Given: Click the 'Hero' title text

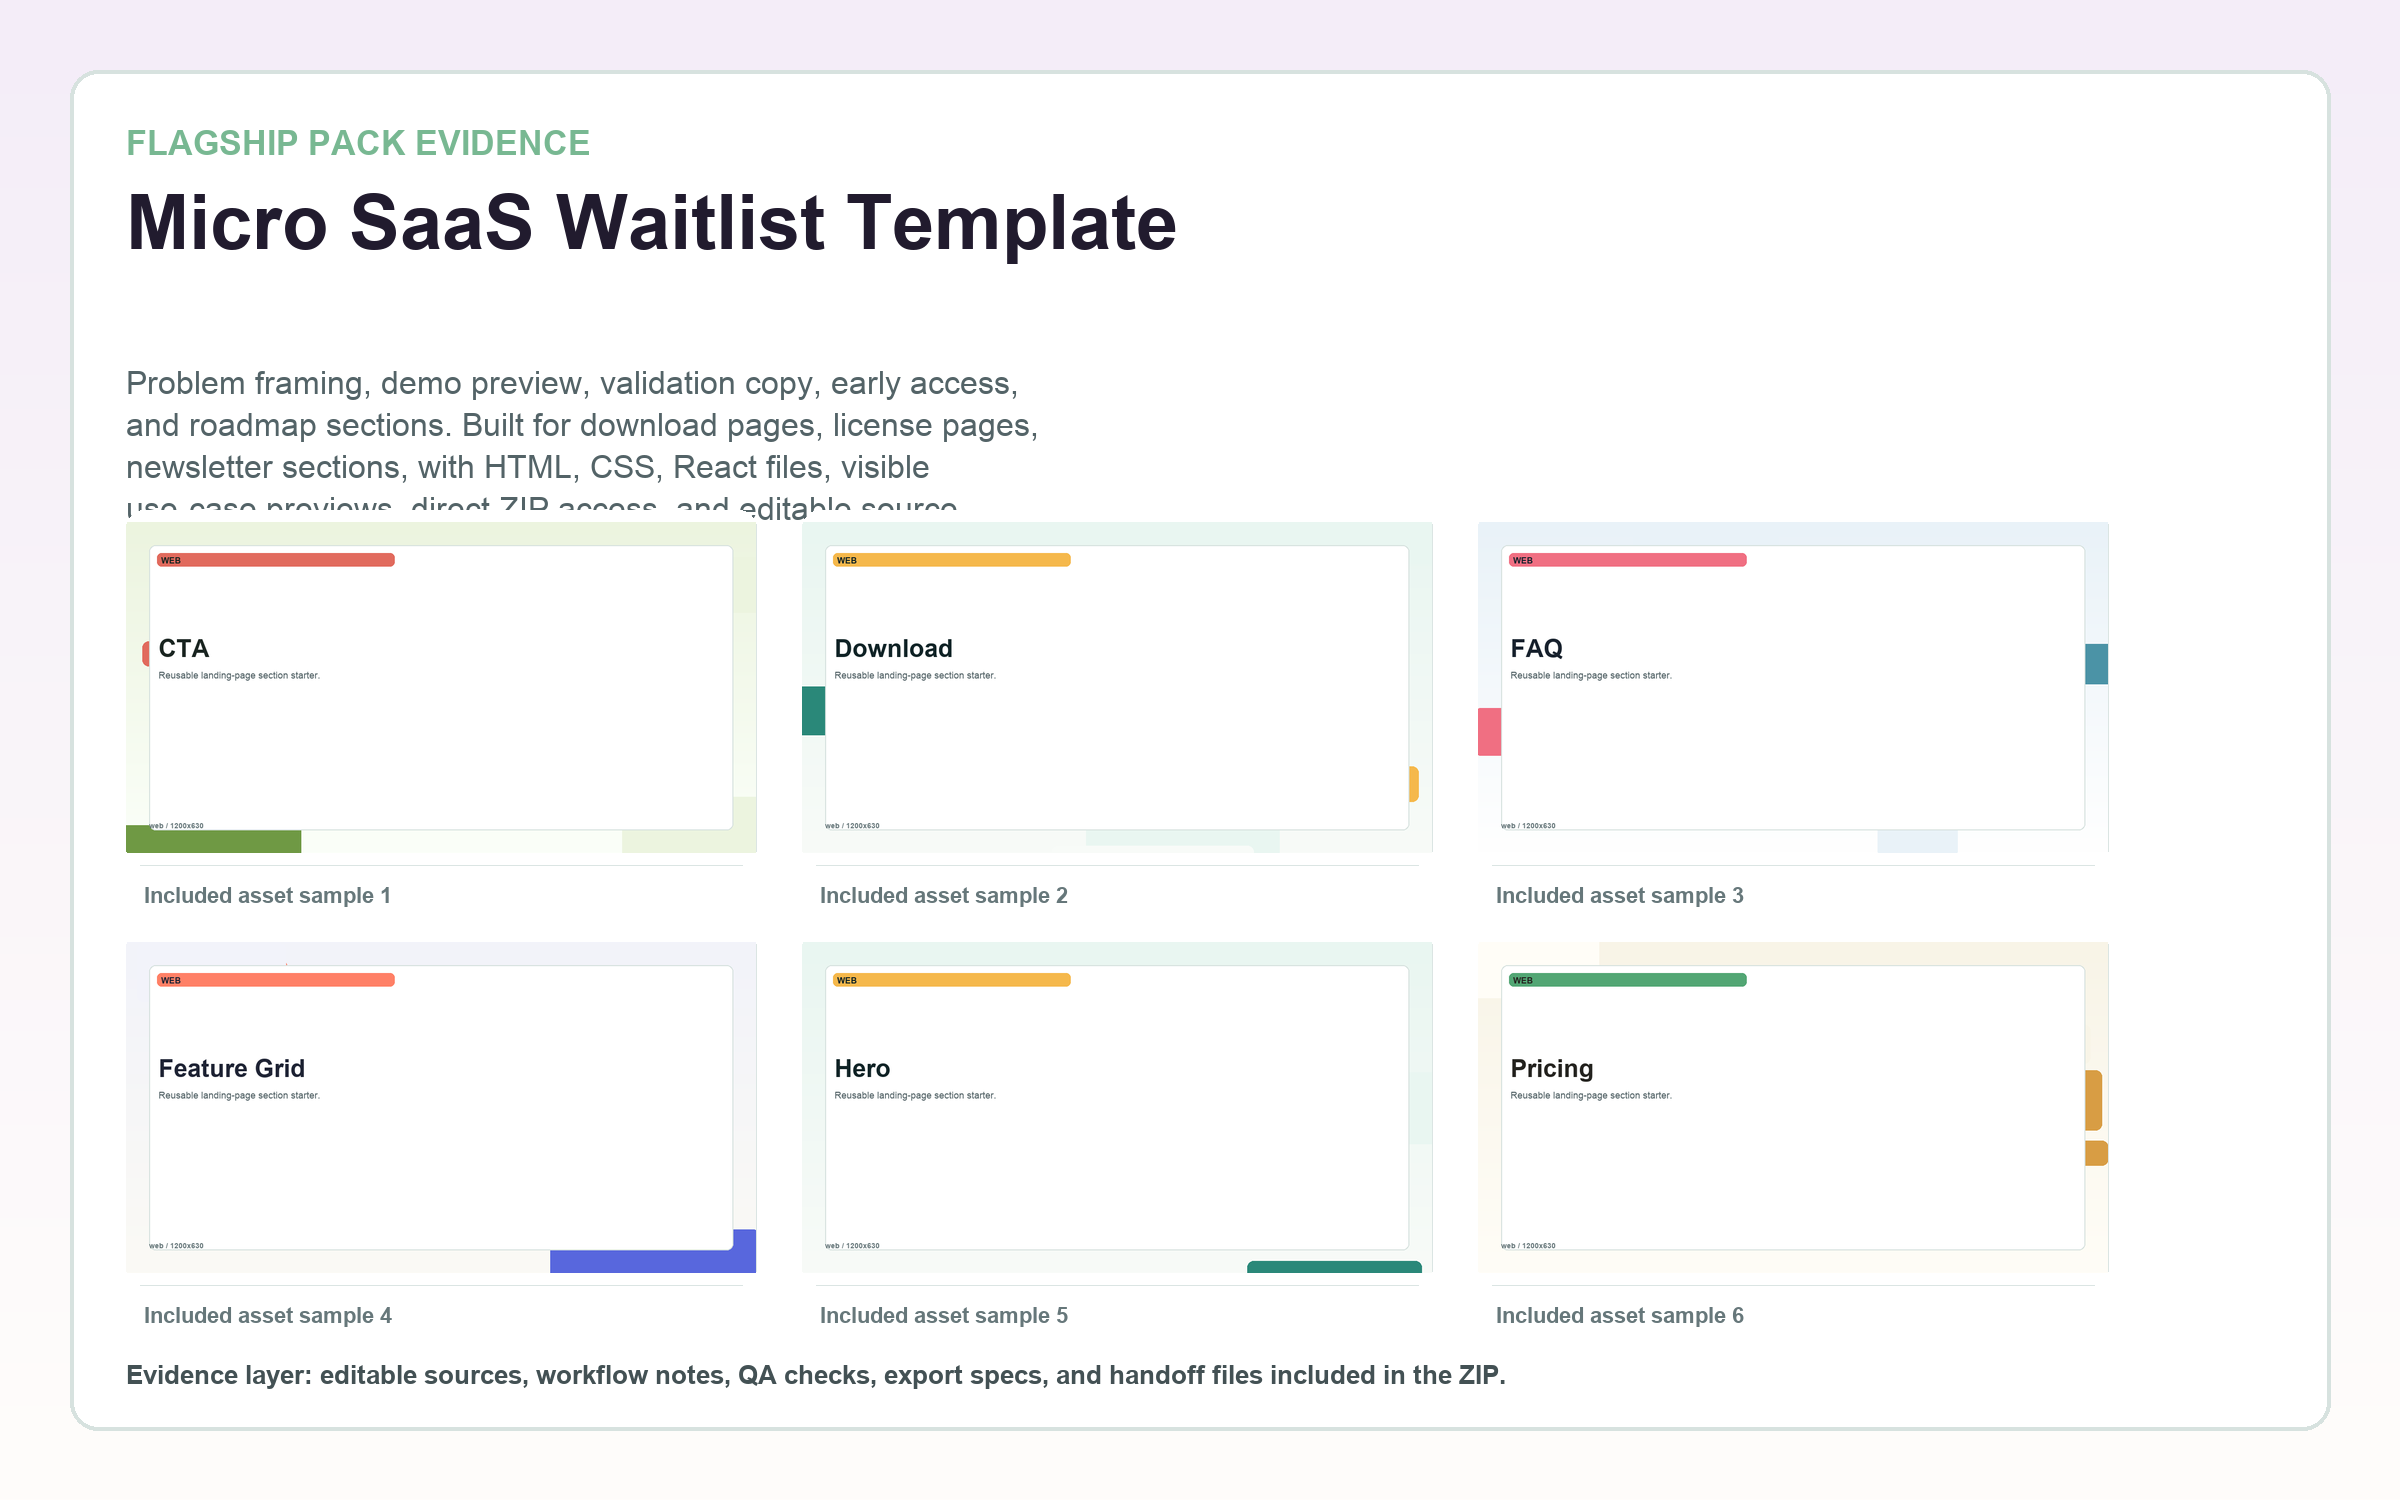Looking at the screenshot, I should pyautogui.click(x=862, y=1068).
